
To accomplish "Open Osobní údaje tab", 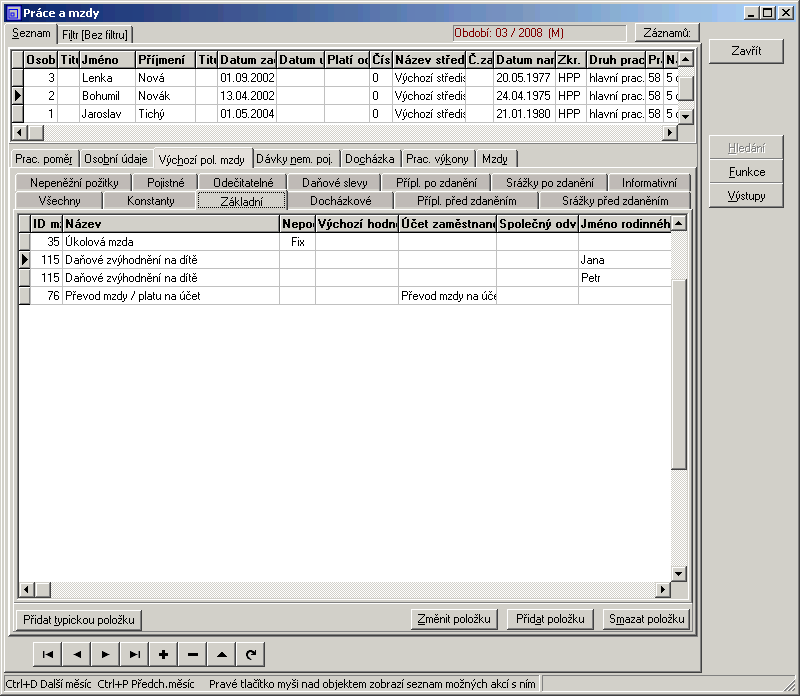I will click(116, 159).
